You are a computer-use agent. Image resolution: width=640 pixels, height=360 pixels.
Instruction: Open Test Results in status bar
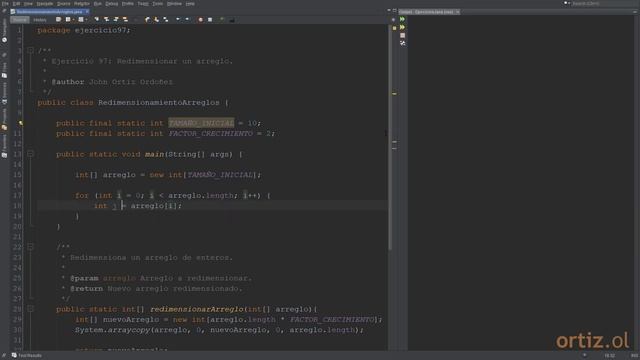pyautogui.click(x=27, y=356)
